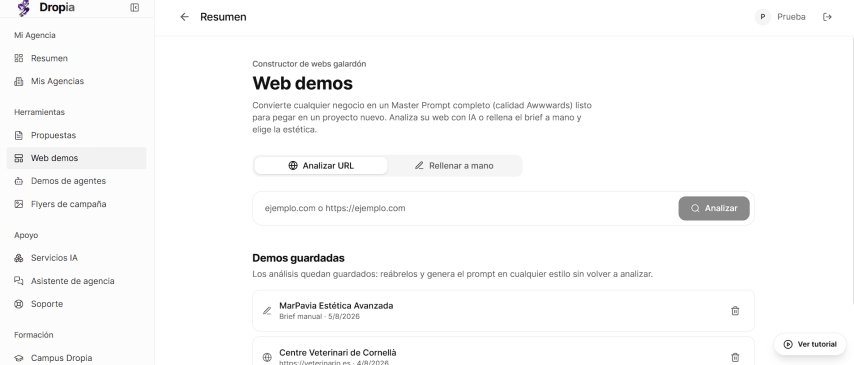Click the play icon in Ver tutorial
Image resolution: width=854 pixels, height=365 pixels.
[x=788, y=344]
